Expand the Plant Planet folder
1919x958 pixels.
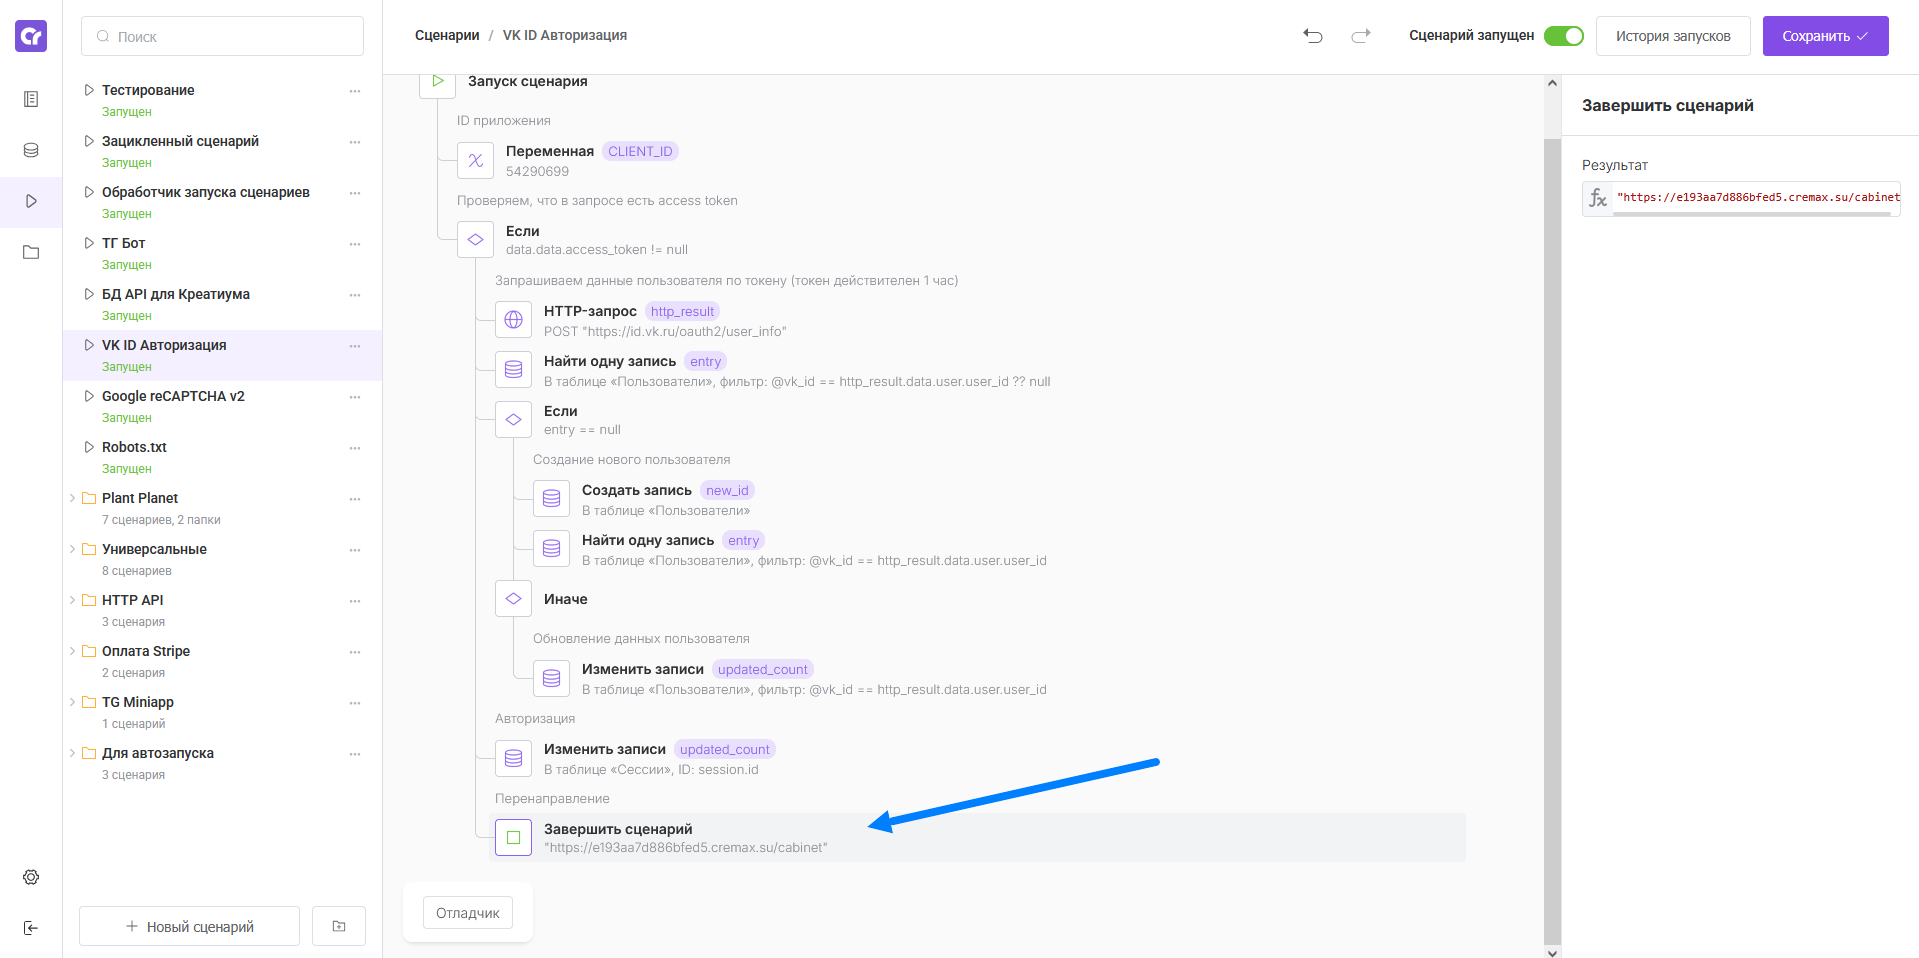coord(72,498)
